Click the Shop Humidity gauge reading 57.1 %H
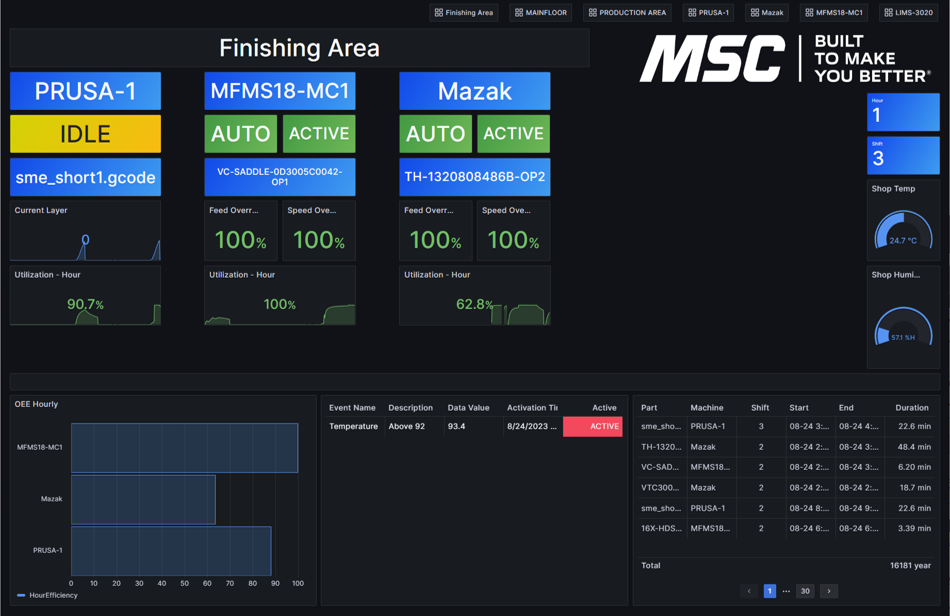This screenshot has width=950, height=616. (x=903, y=326)
